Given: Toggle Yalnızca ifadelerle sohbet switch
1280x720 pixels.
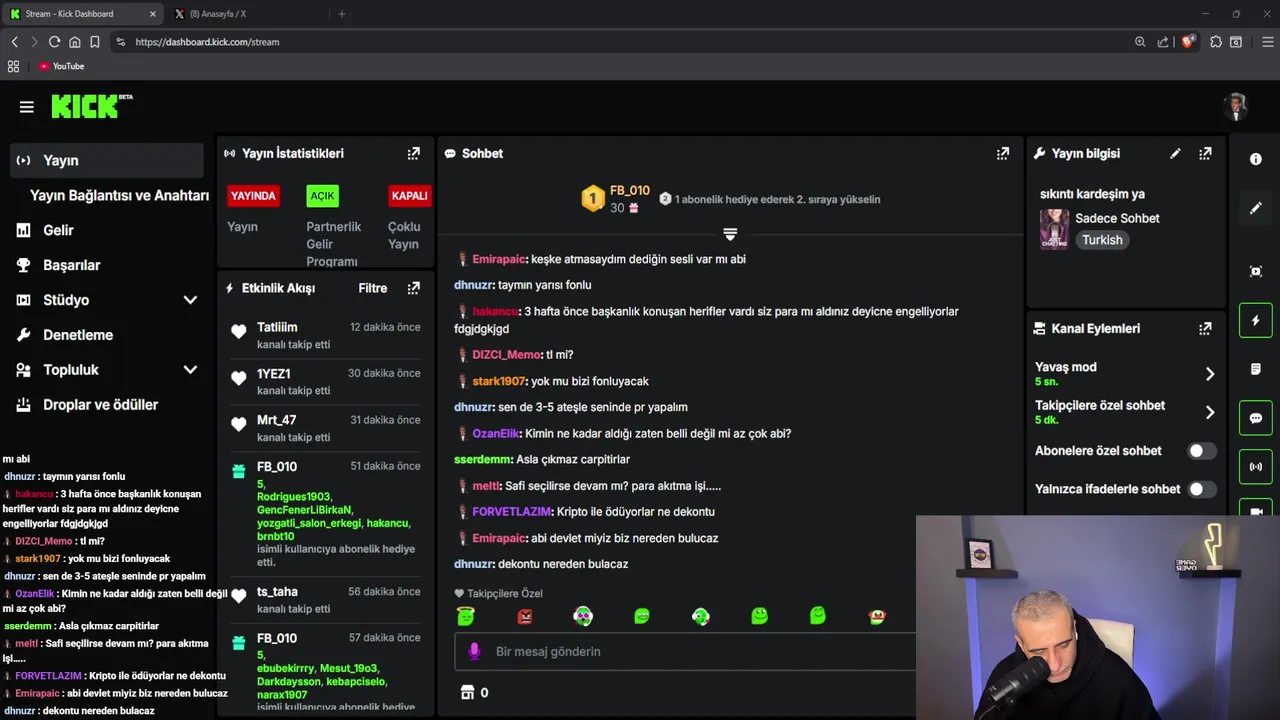Looking at the screenshot, I should click(1201, 489).
